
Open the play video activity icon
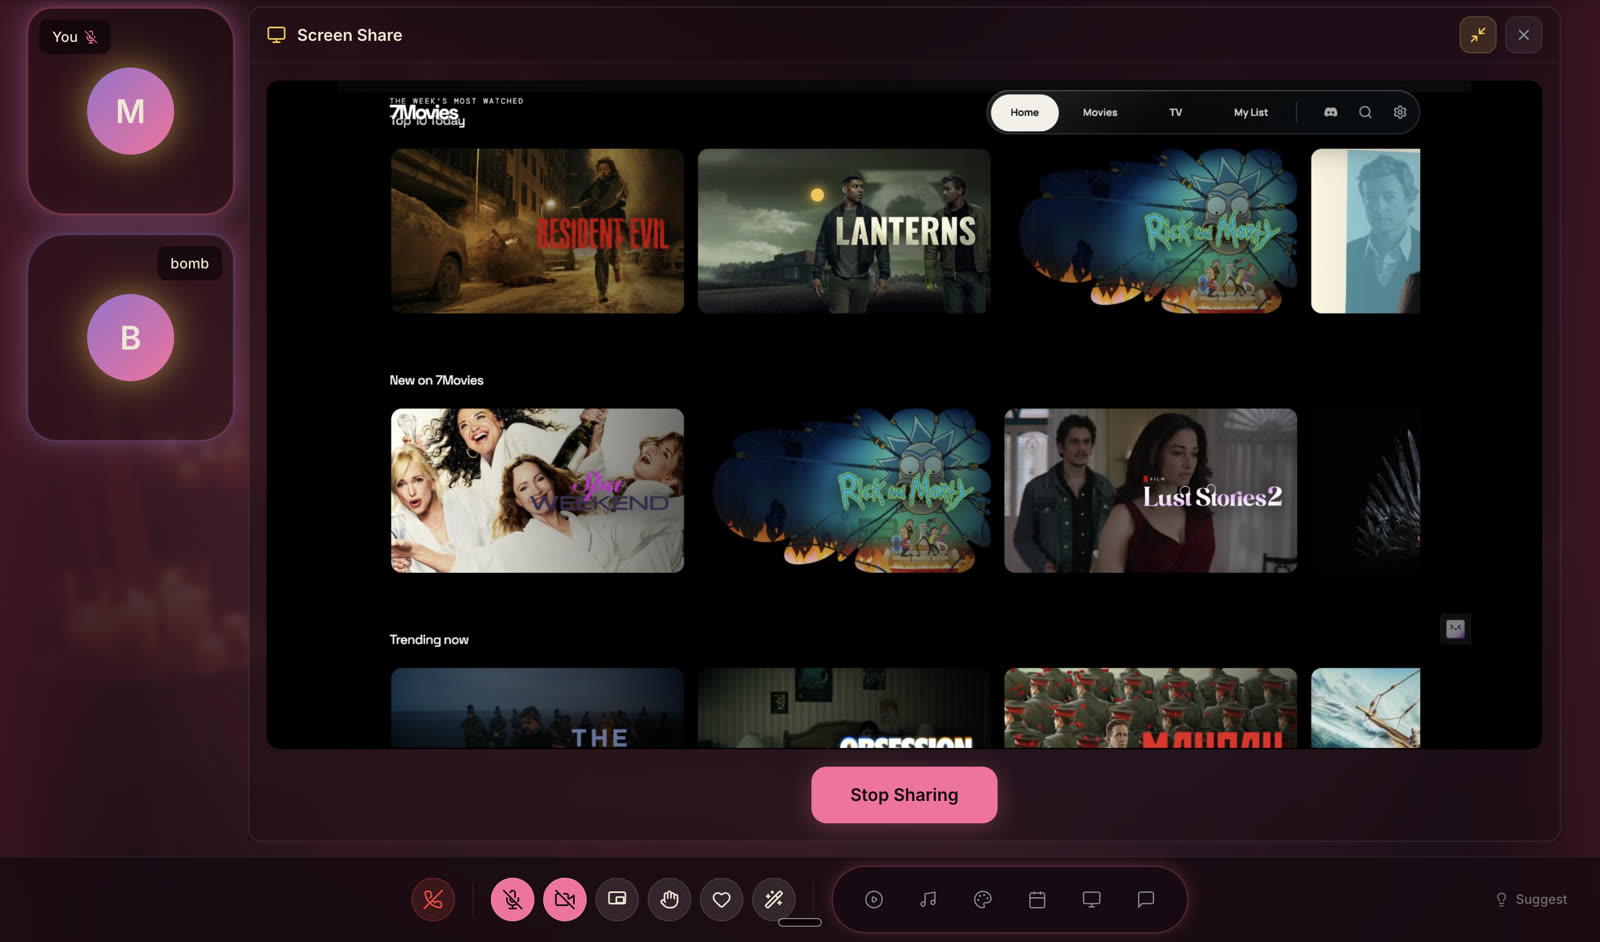874,899
